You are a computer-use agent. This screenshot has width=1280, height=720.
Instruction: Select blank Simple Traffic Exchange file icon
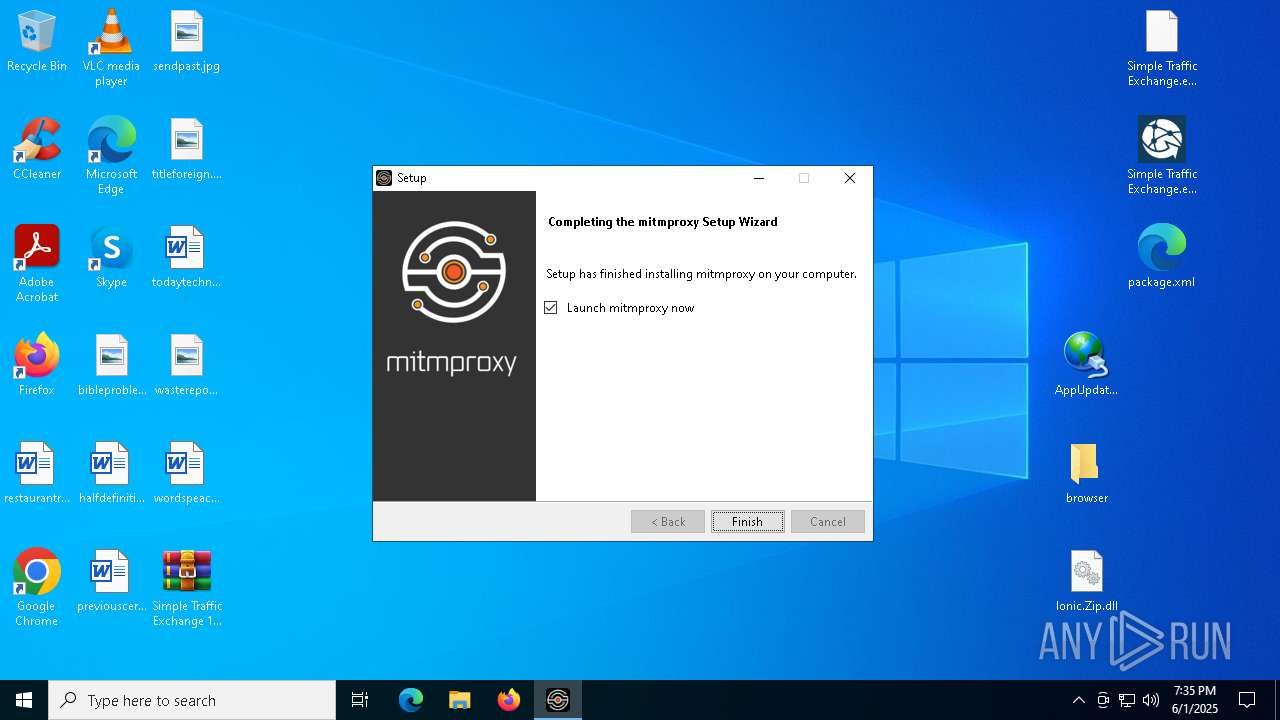(x=1162, y=48)
